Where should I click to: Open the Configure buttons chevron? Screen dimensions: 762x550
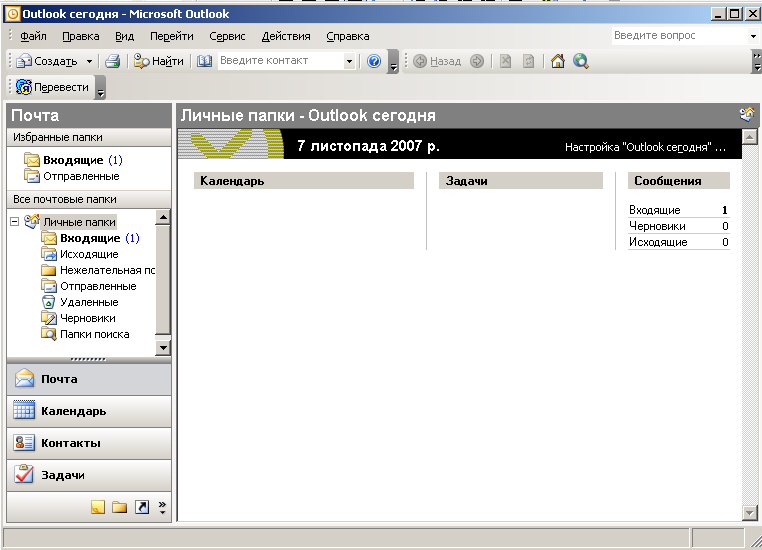(162, 507)
